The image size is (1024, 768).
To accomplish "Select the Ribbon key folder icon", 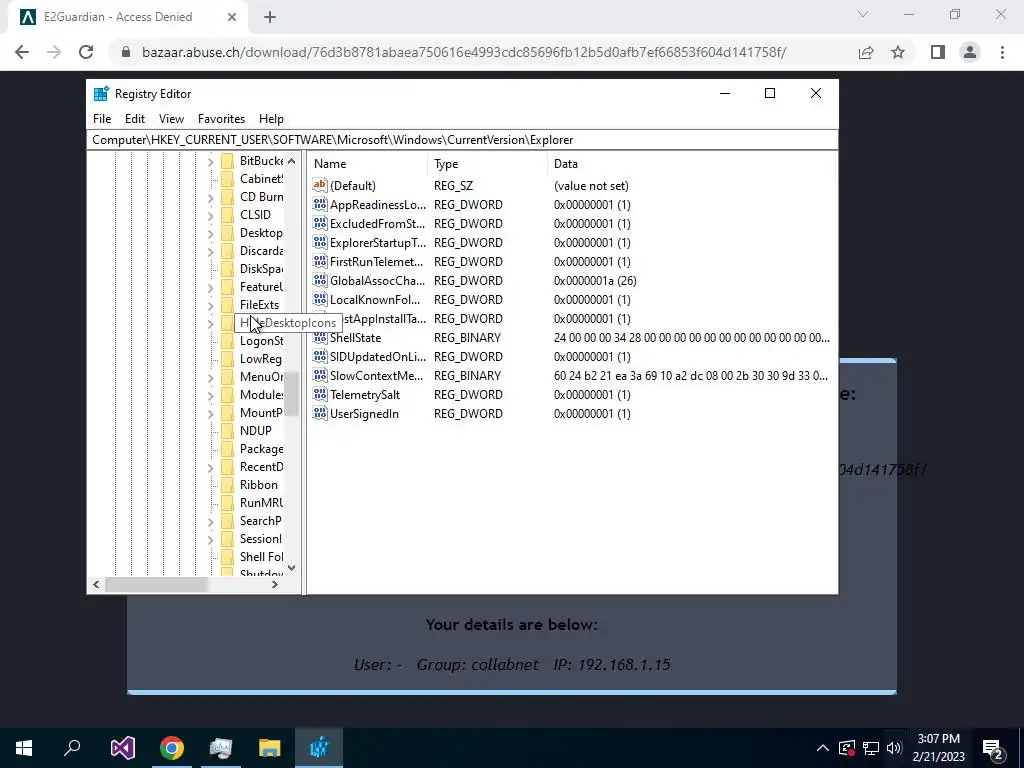I will [227, 485].
